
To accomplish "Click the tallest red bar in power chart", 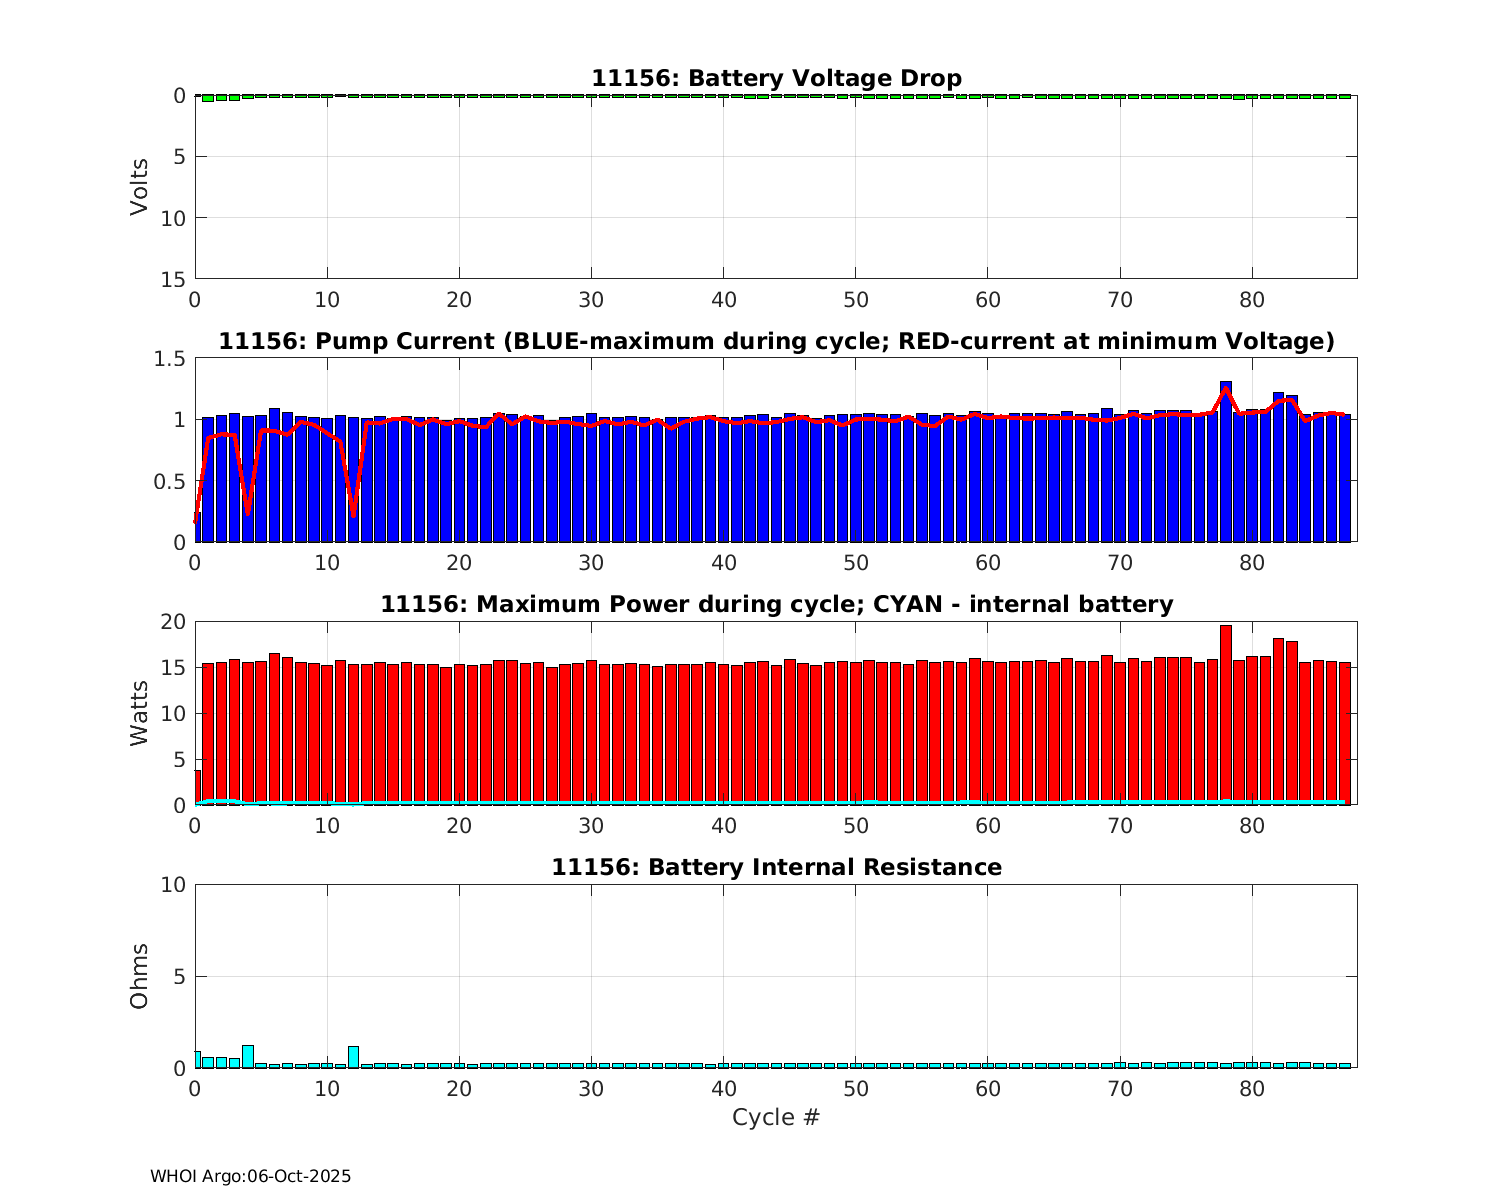I will point(1226,710).
